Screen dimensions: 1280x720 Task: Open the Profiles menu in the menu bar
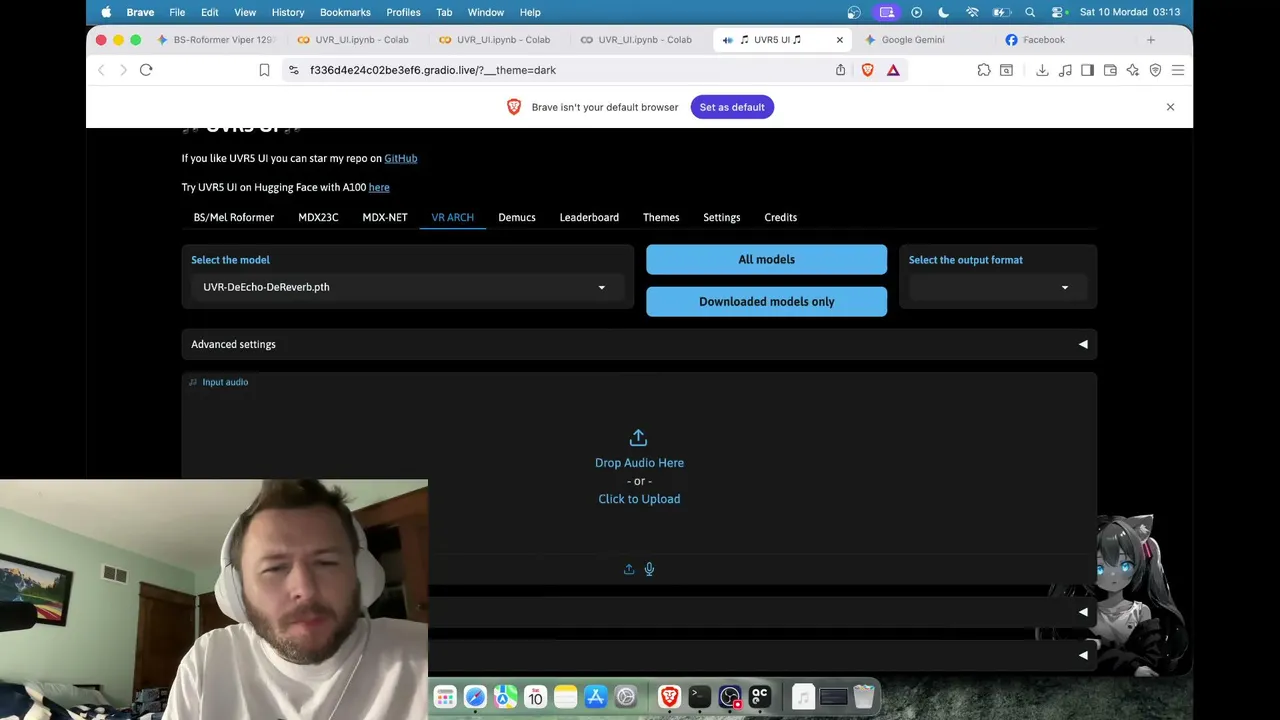point(403,12)
